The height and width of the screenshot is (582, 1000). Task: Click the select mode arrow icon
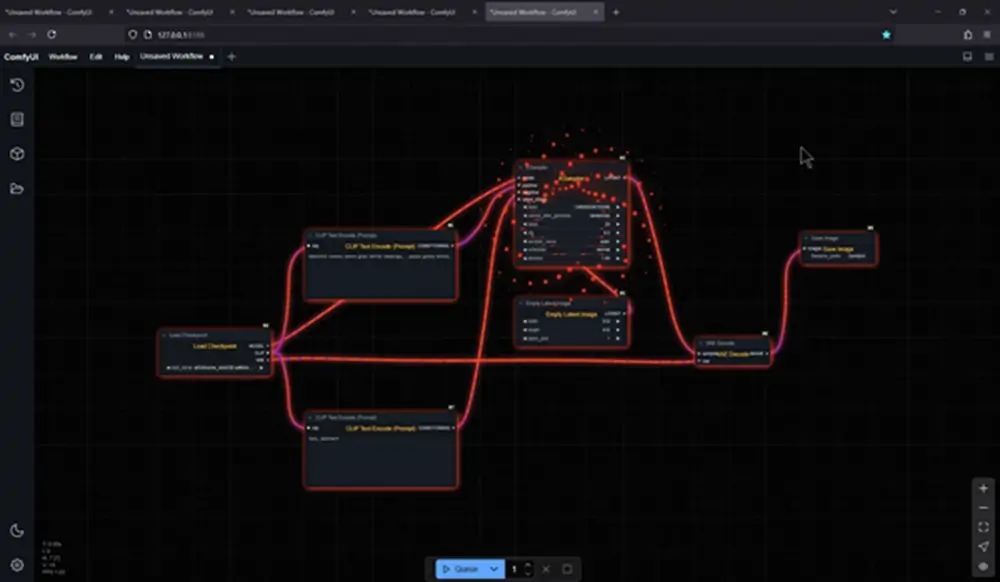pyautogui.click(x=983, y=546)
